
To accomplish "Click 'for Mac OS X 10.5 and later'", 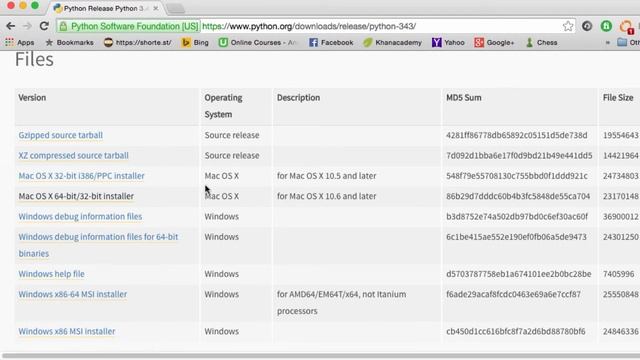I will (x=327, y=176).
